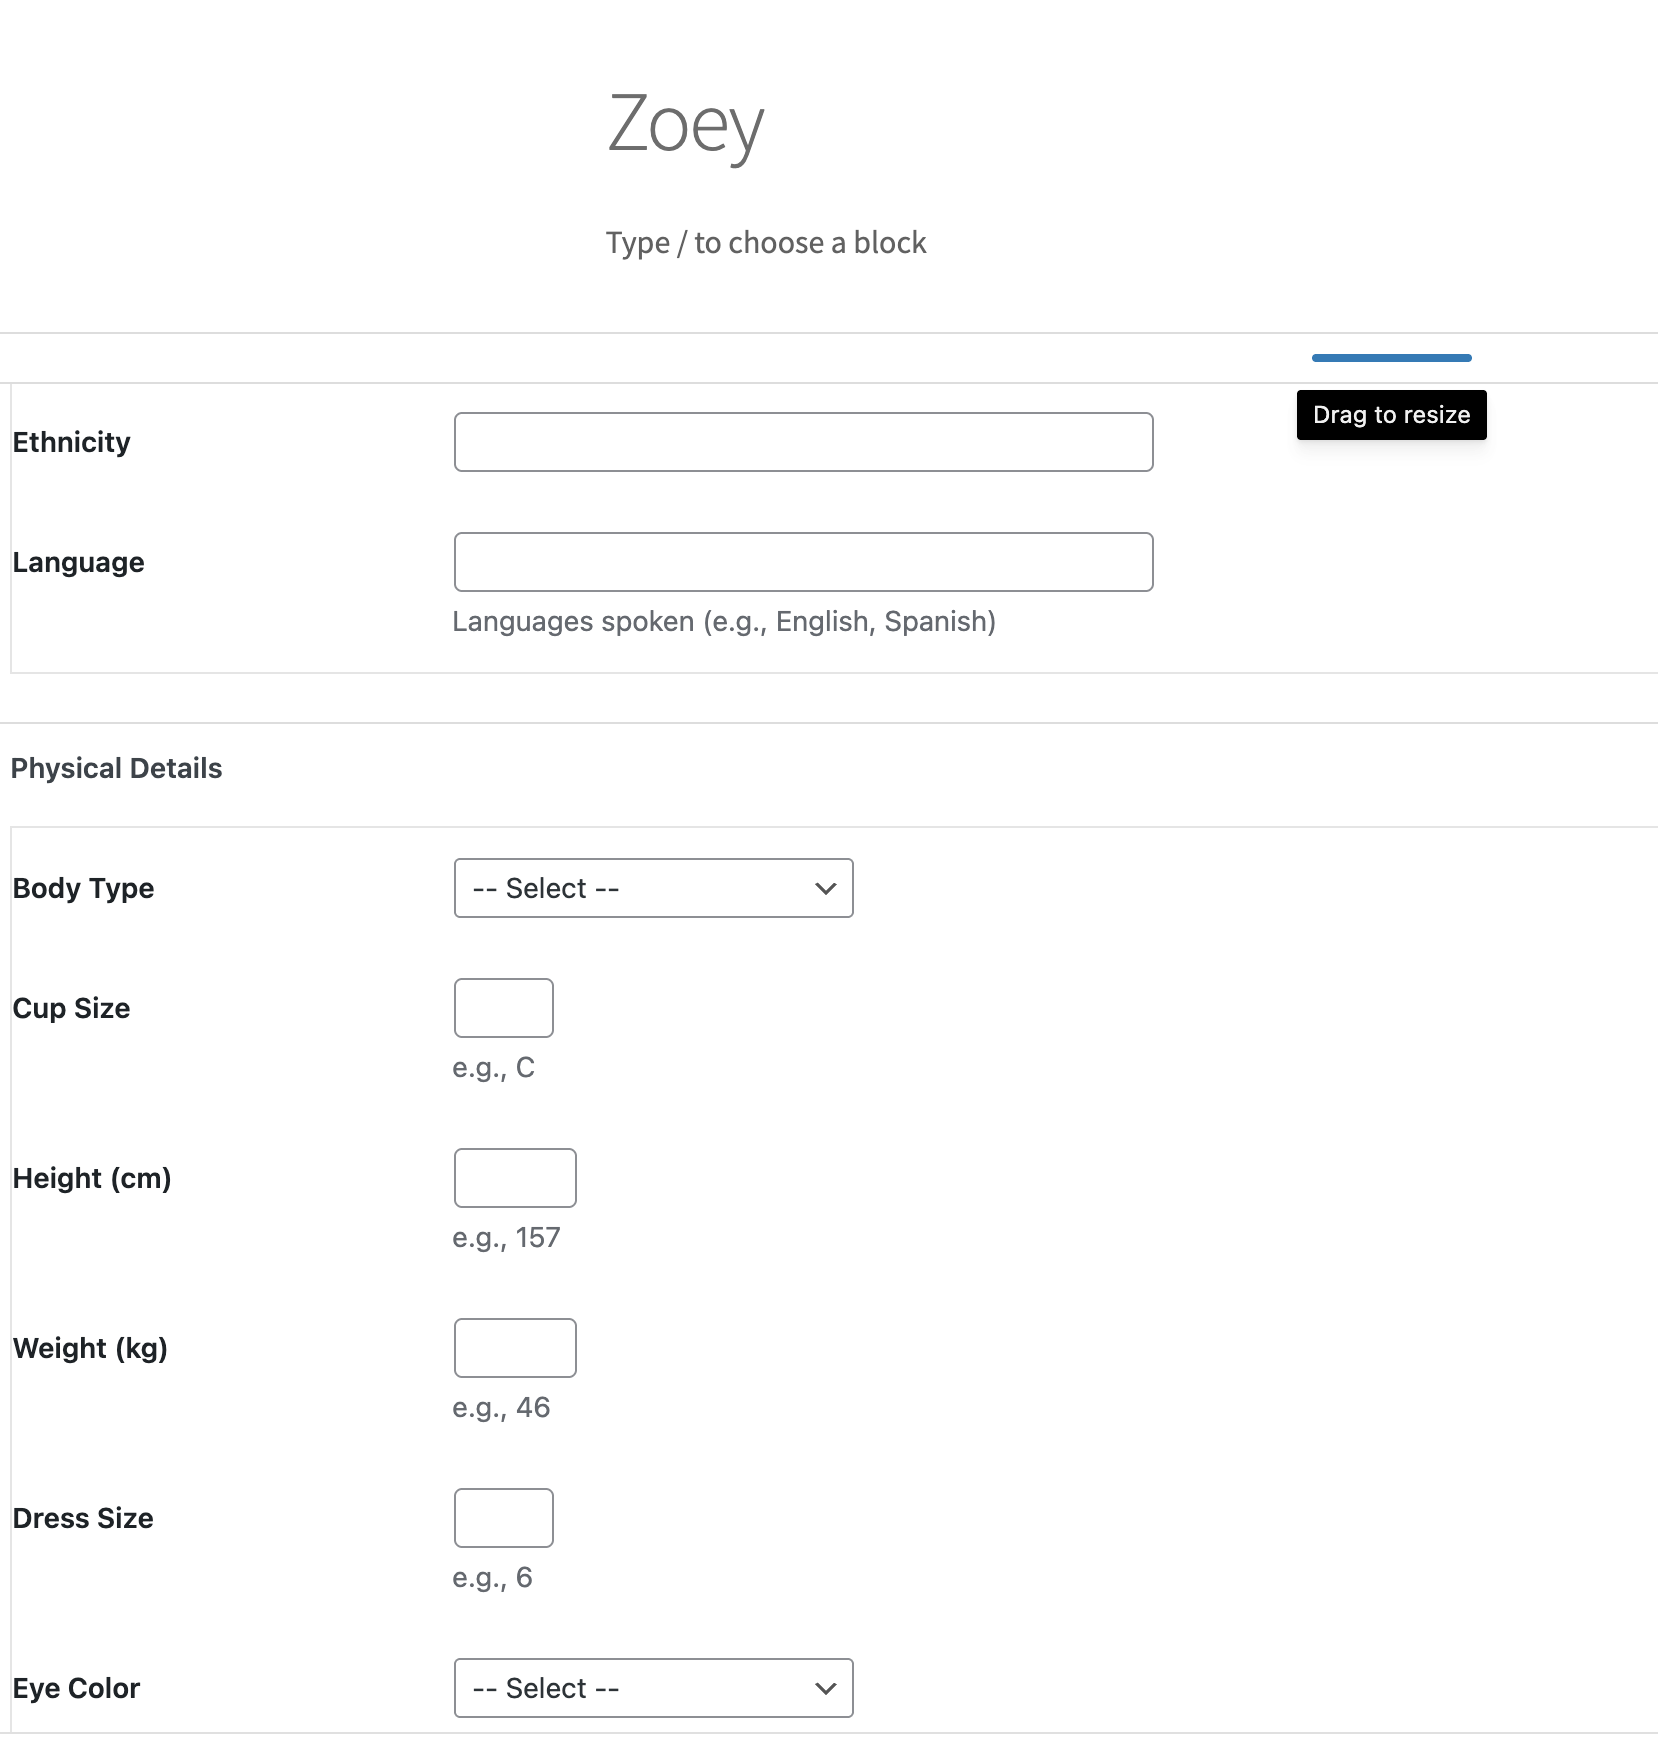Viewport: 1658px width, 1748px height.
Task: Click the Ethnicity text field
Action: [x=802, y=441]
